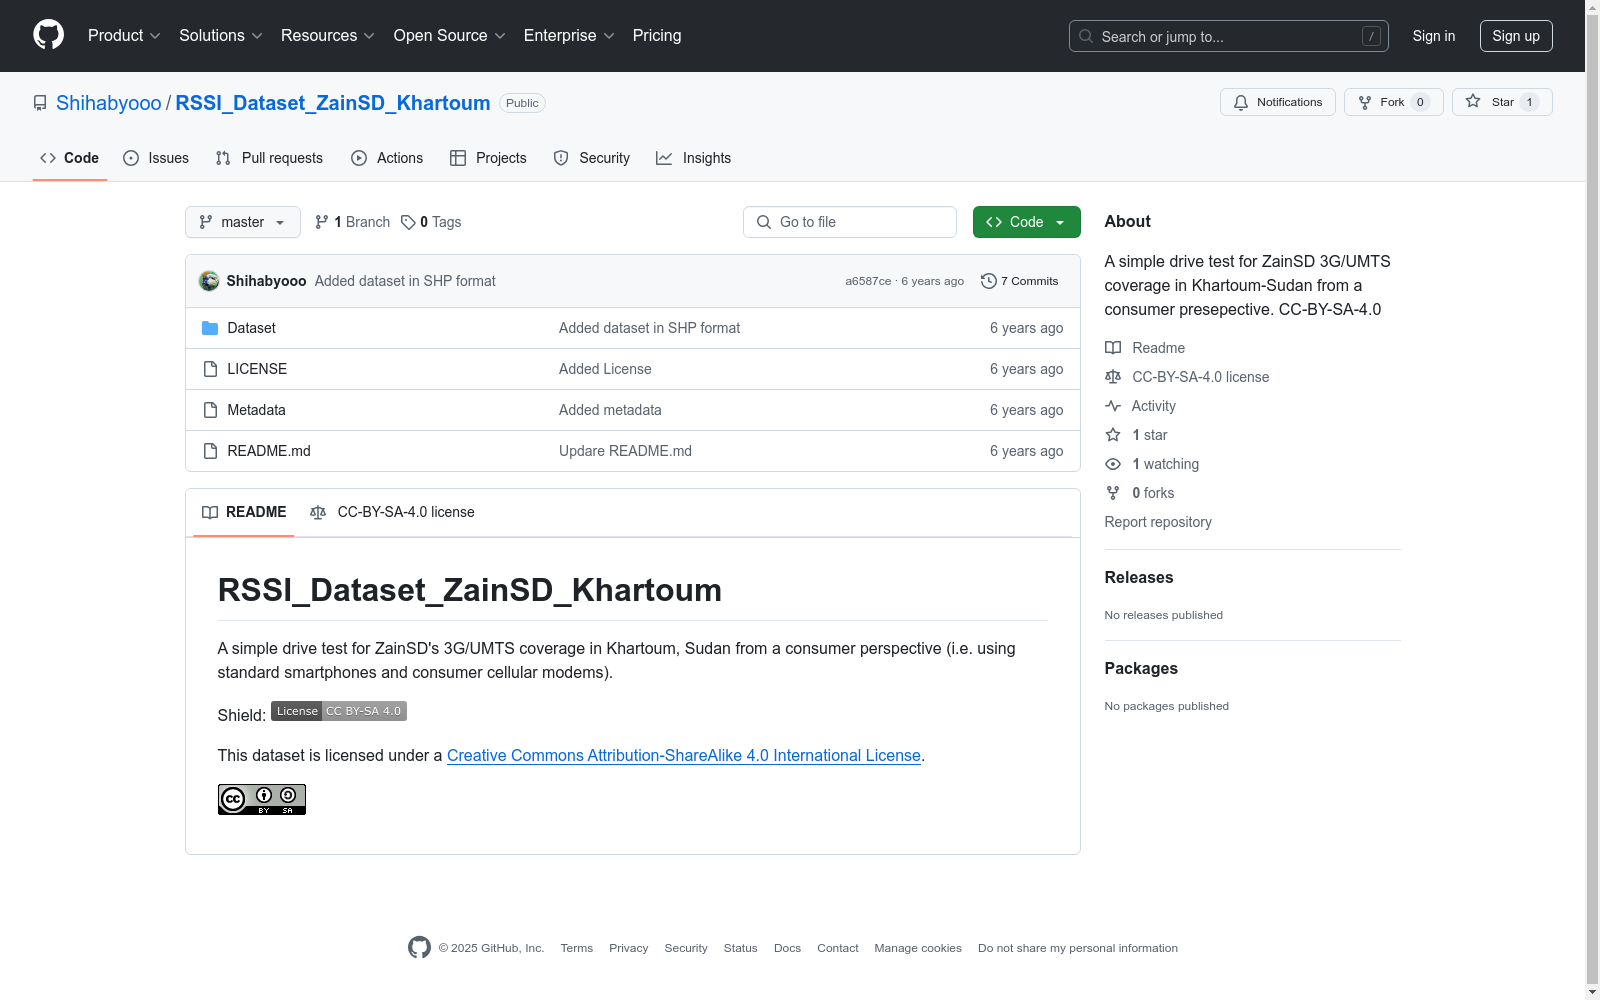Click the repository book icon beside Shihabyooo
1600x1000 pixels.
[x=40, y=103]
